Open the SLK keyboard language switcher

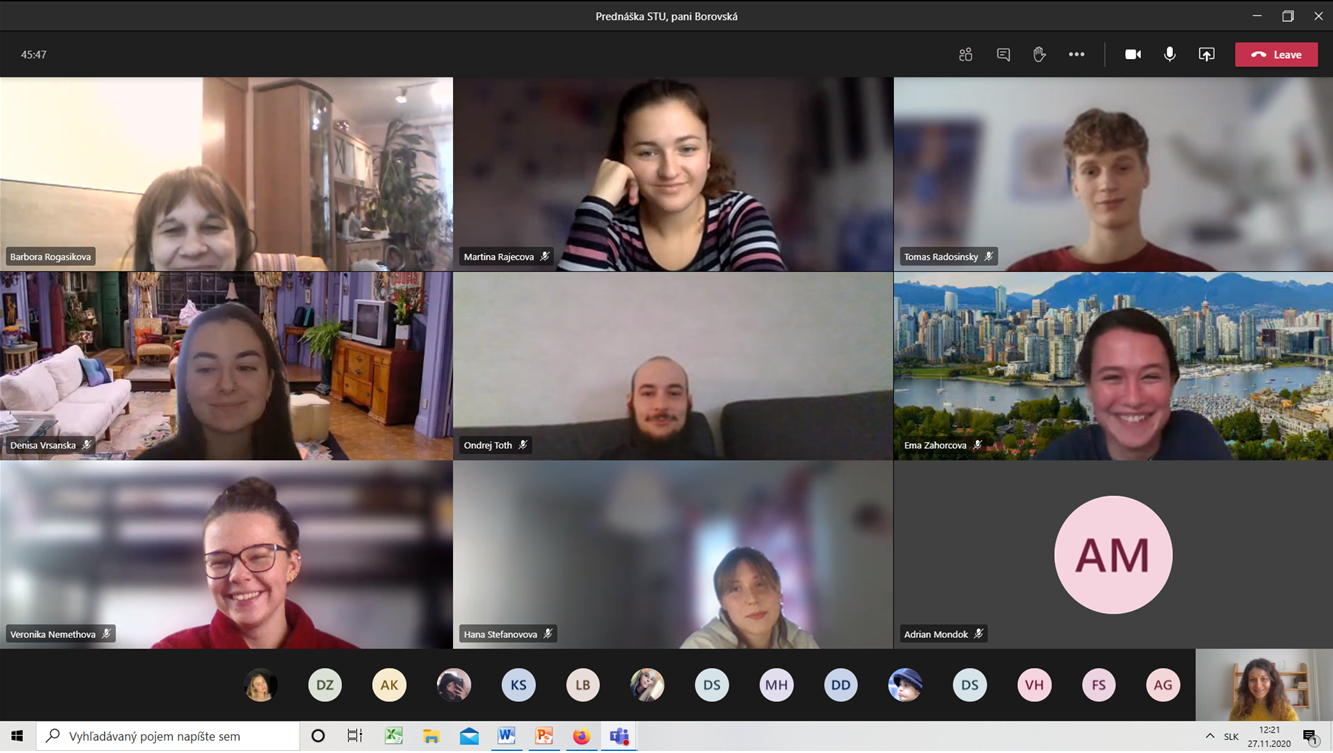coord(1231,736)
